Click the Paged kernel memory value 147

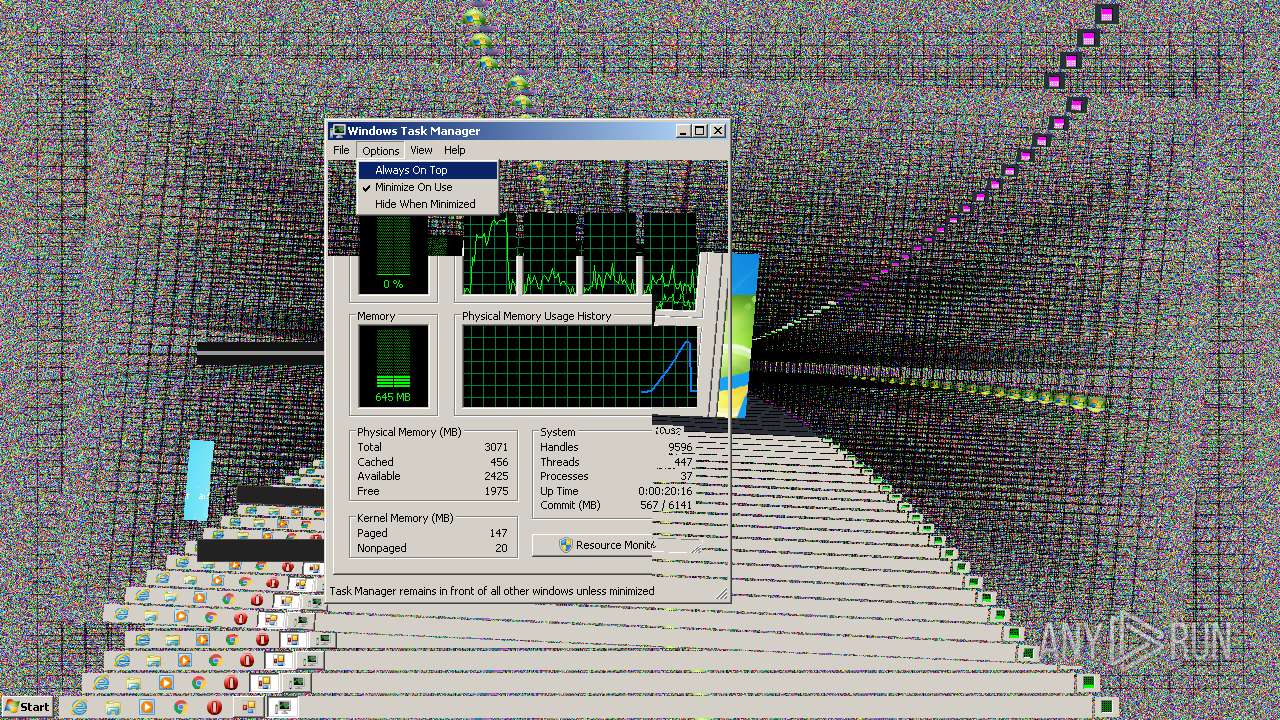click(499, 533)
